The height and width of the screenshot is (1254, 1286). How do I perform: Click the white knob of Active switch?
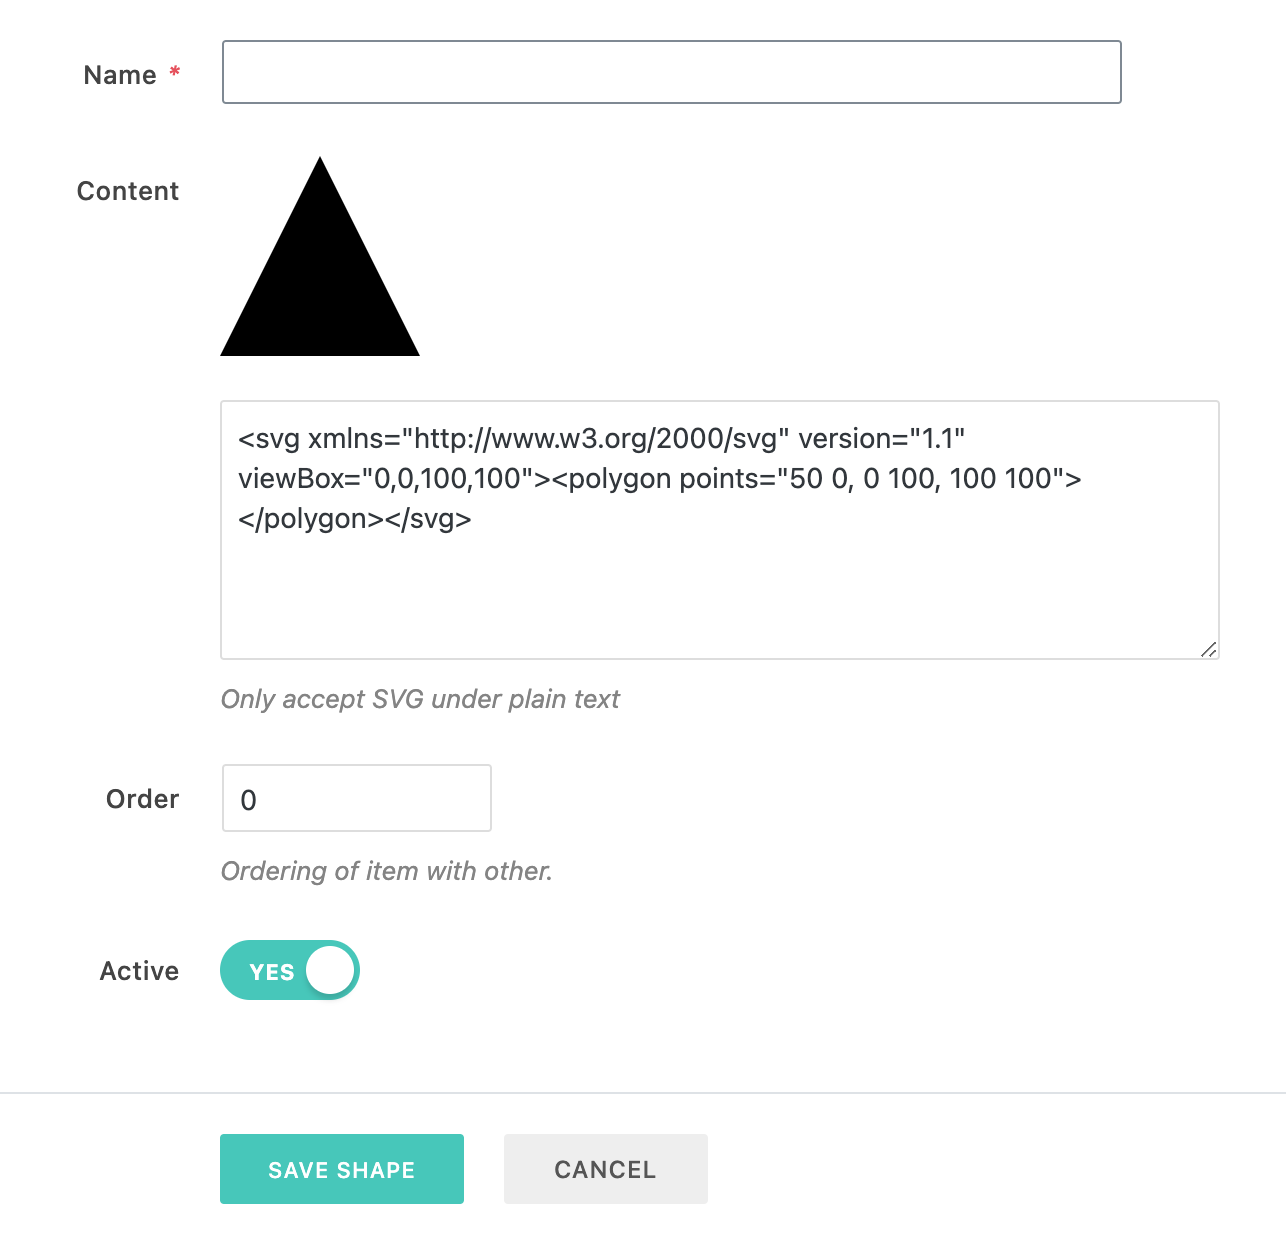(330, 970)
